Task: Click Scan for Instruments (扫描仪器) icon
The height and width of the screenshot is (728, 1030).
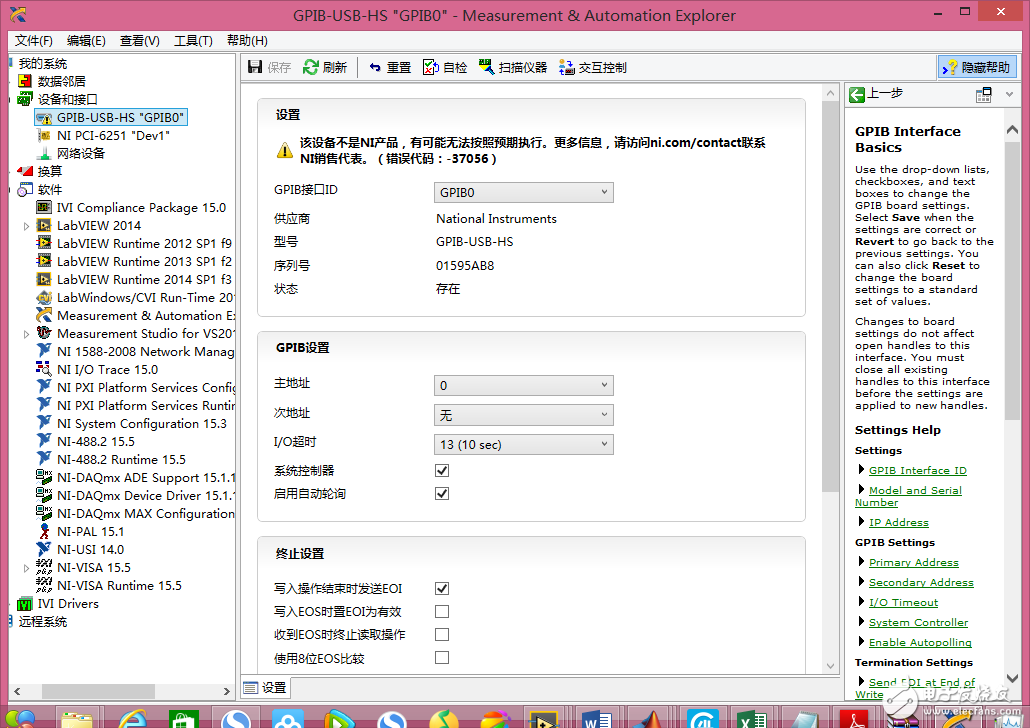Action: pyautogui.click(x=486, y=67)
